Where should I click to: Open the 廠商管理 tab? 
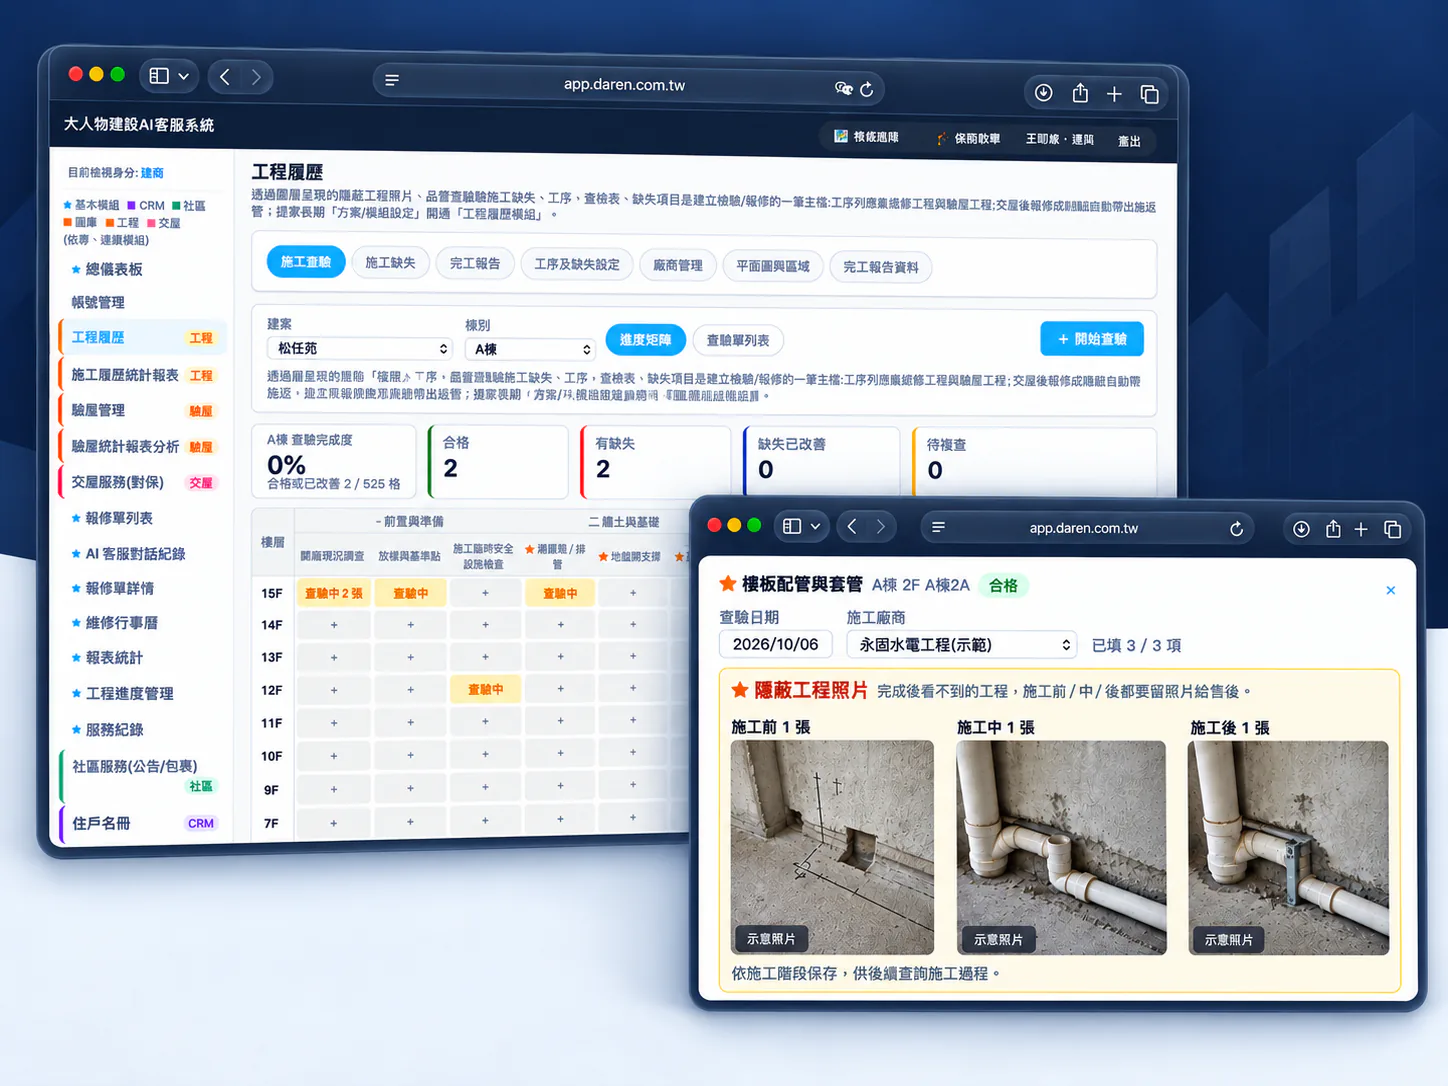pyautogui.click(x=678, y=265)
